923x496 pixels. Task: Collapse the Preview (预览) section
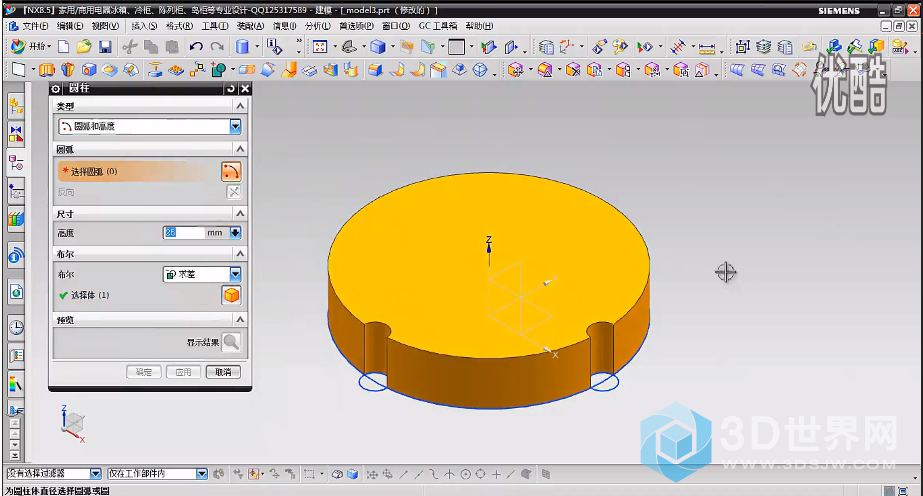pos(240,319)
